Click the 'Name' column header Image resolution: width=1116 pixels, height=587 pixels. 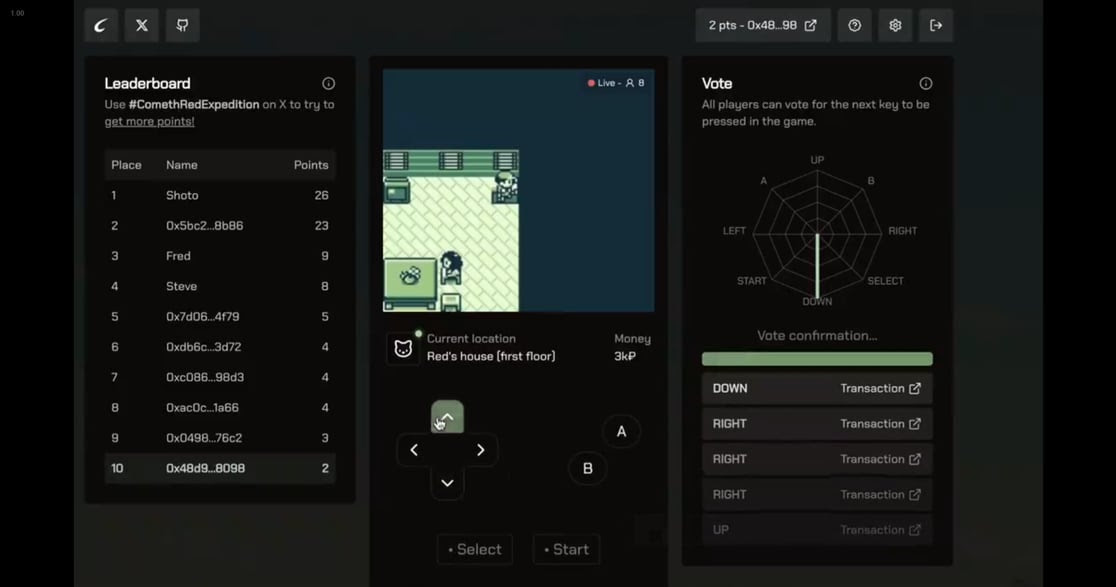coord(181,165)
